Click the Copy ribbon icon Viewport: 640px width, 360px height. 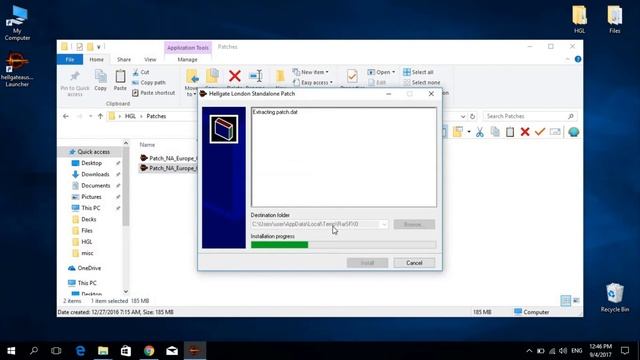[100, 80]
